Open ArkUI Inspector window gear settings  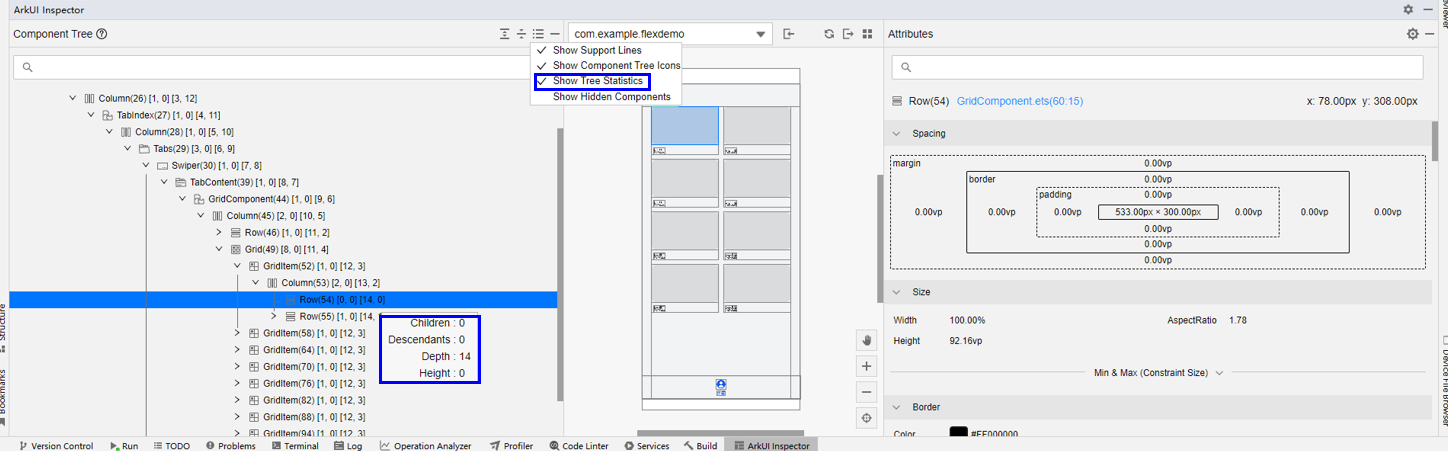click(x=1408, y=9)
